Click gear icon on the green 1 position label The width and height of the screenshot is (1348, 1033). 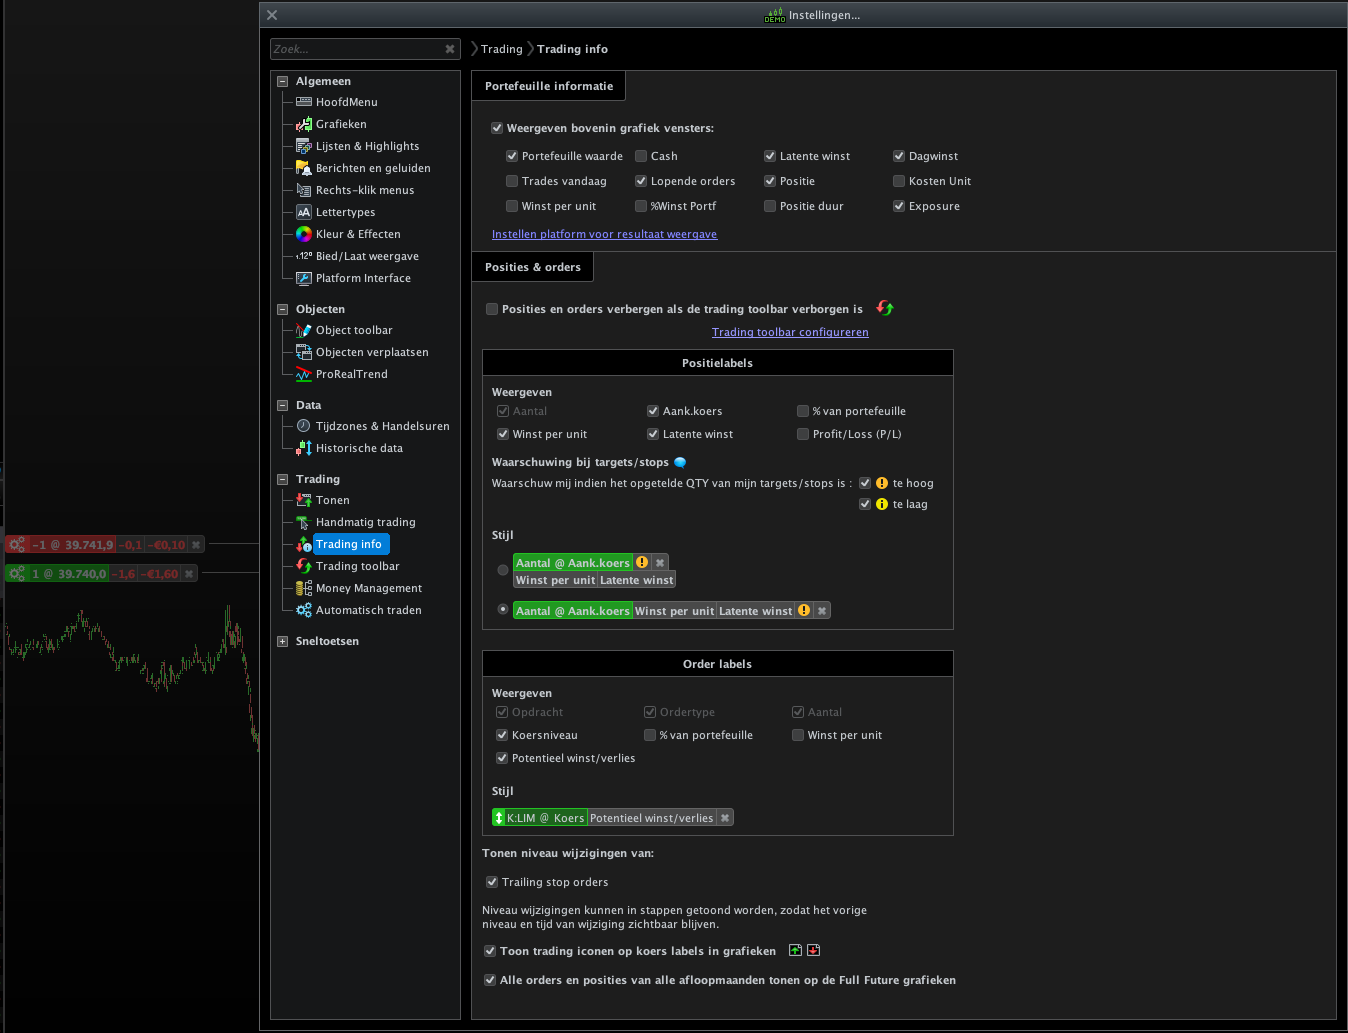16,574
